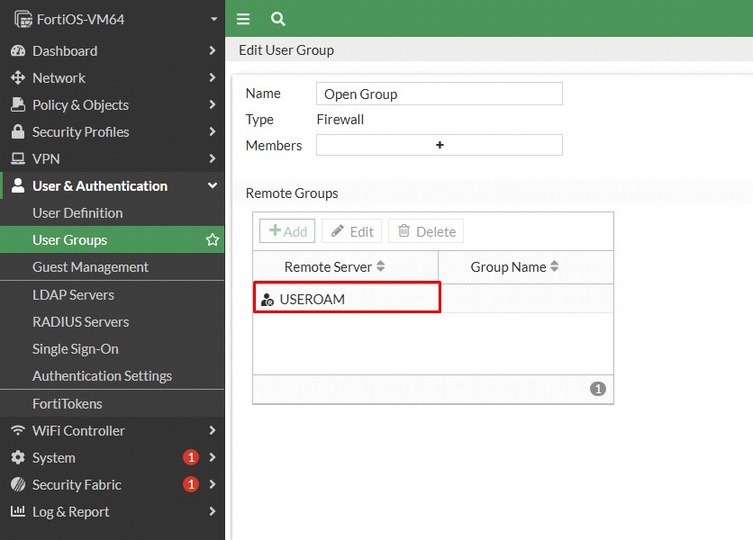
Task: Toggle the User Groups favorite star
Action: coord(212,240)
